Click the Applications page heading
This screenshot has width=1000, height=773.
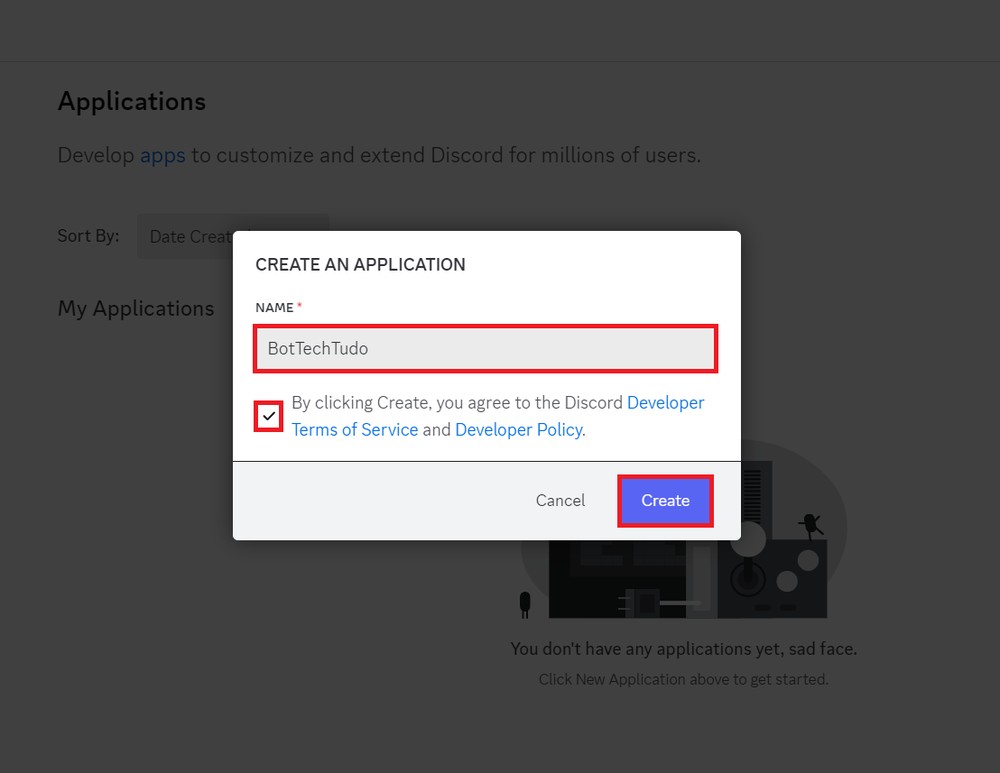point(131,101)
